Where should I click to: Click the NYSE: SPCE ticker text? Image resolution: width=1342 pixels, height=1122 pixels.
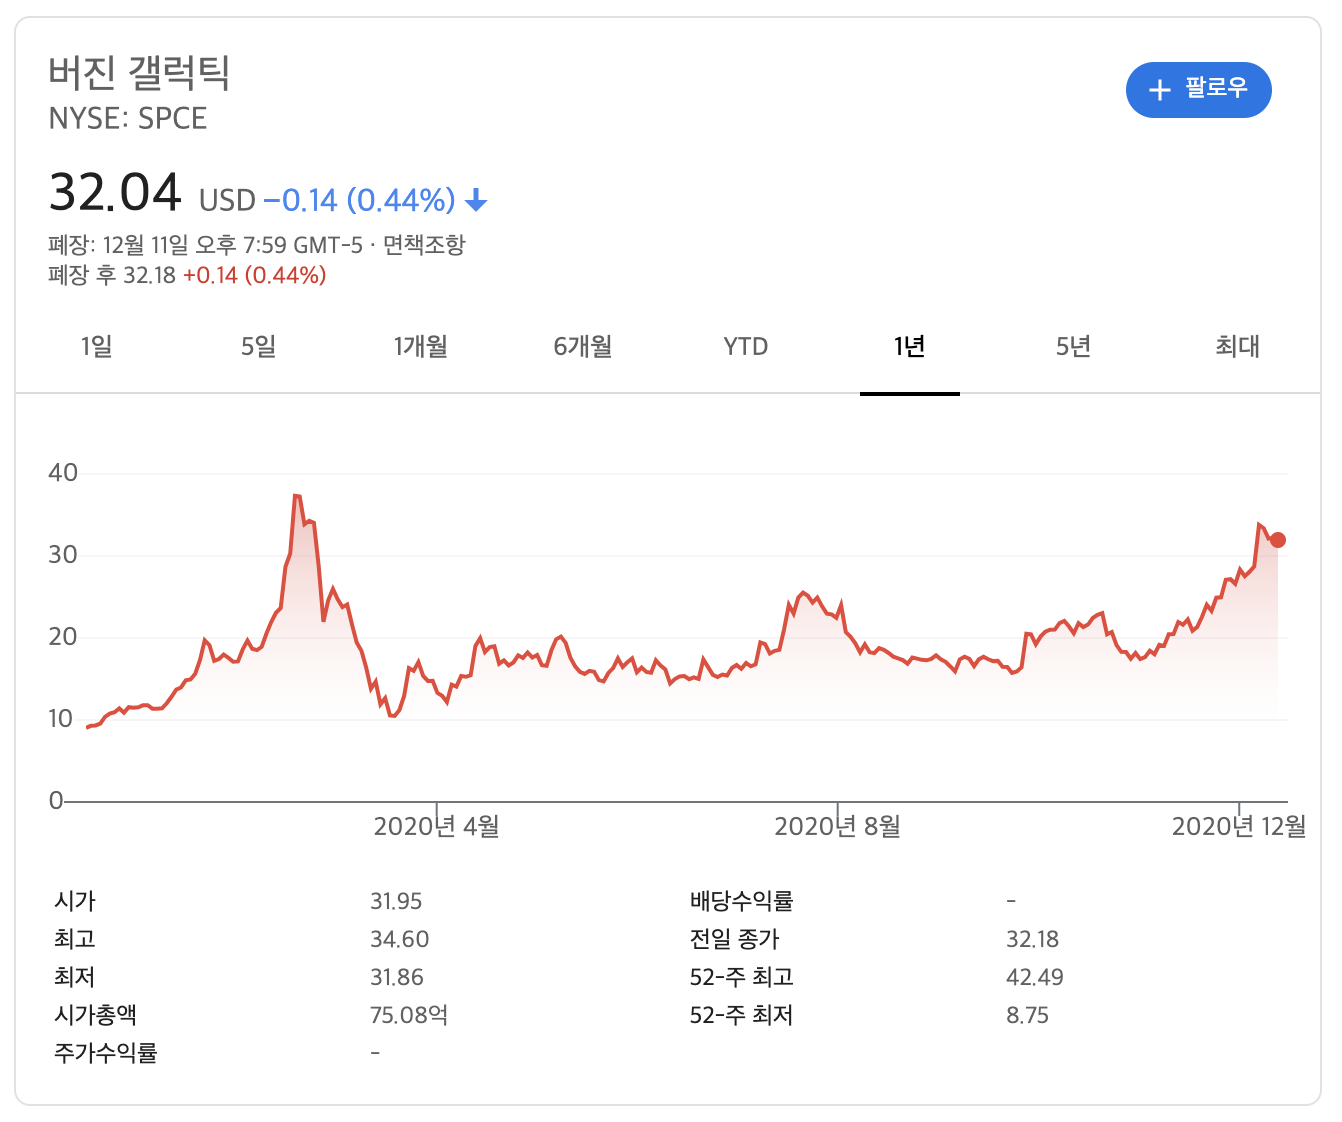(x=128, y=118)
